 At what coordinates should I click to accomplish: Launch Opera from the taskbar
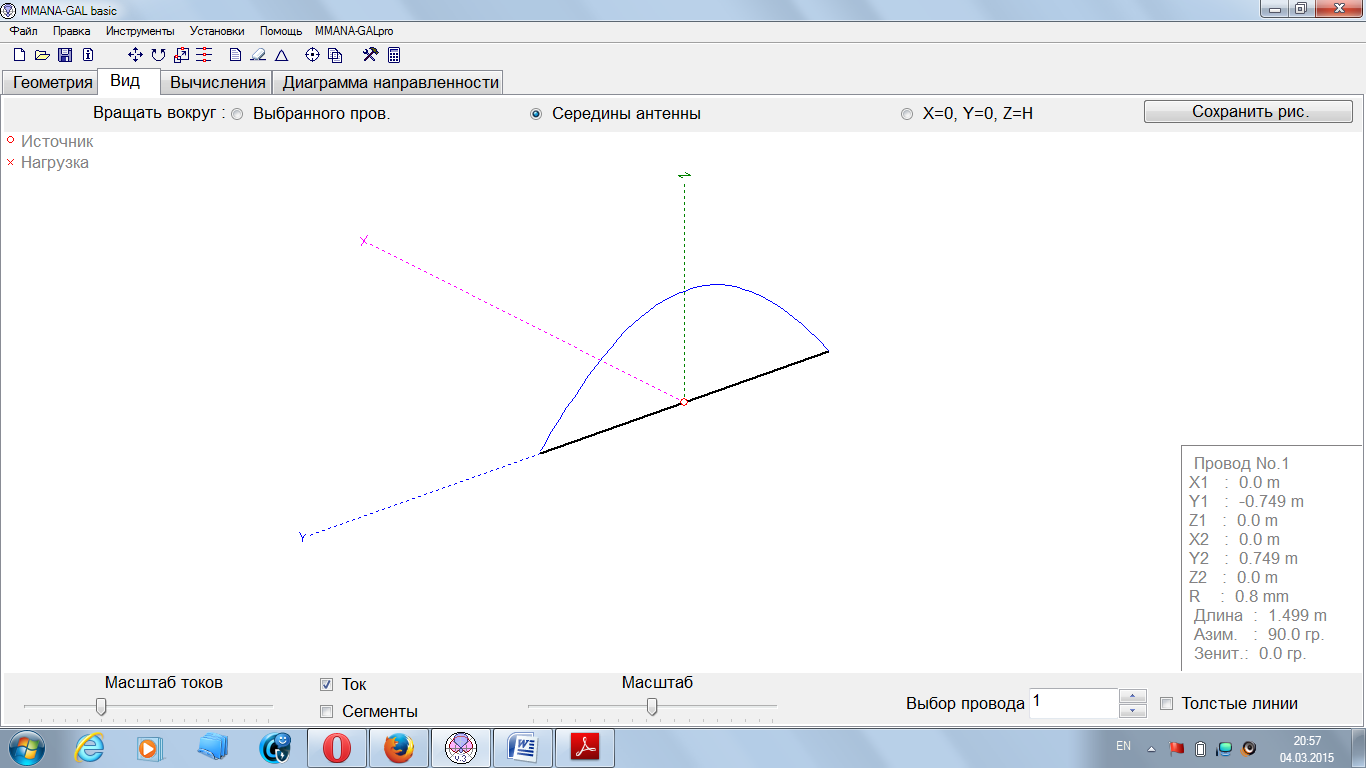337,747
